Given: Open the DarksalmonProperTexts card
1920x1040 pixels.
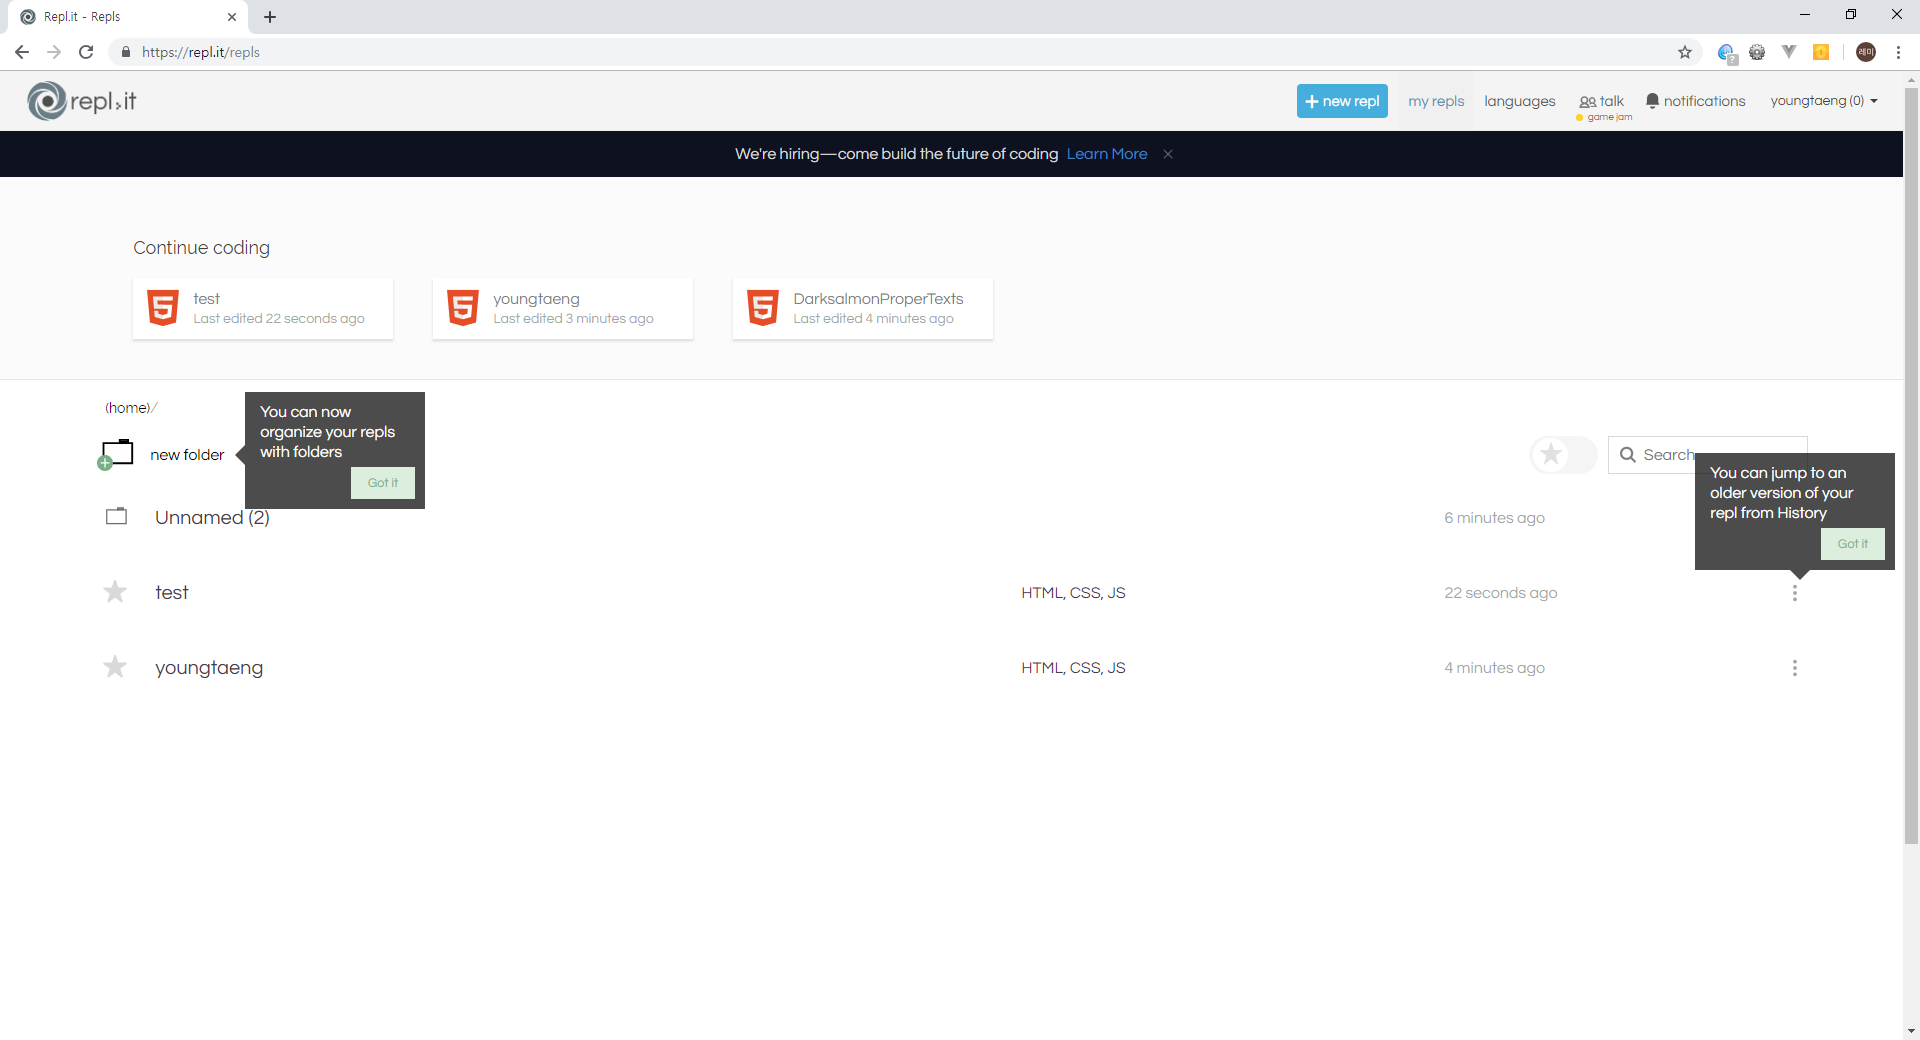Looking at the screenshot, I should [x=863, y=308].
